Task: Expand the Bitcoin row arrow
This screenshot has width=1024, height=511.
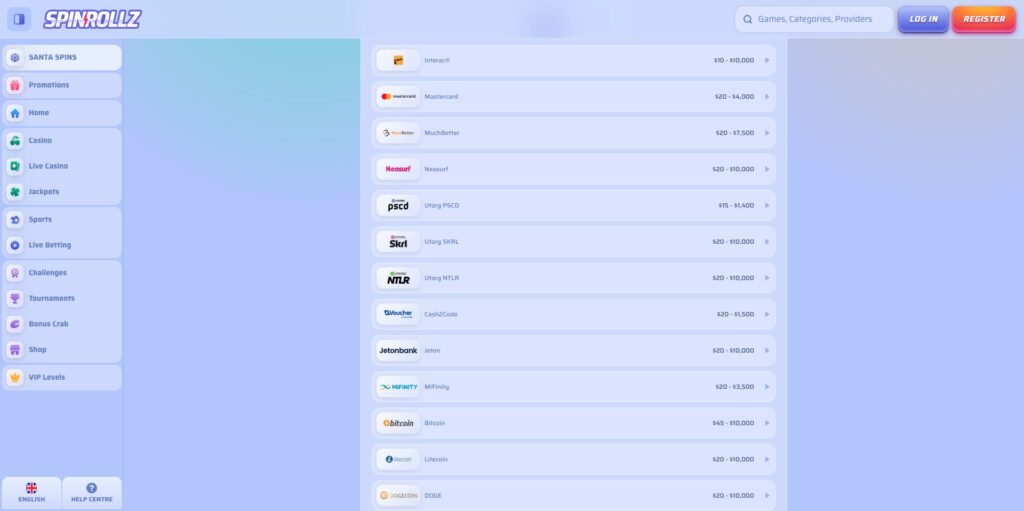Action: (x=767, y=423)
